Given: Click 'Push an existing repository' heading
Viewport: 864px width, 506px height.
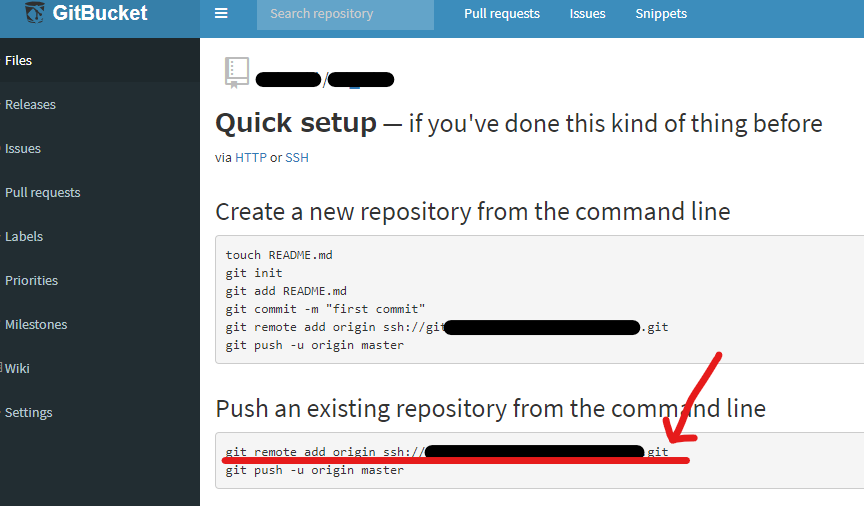Looking at the screenshot, I should pos(490,409).
